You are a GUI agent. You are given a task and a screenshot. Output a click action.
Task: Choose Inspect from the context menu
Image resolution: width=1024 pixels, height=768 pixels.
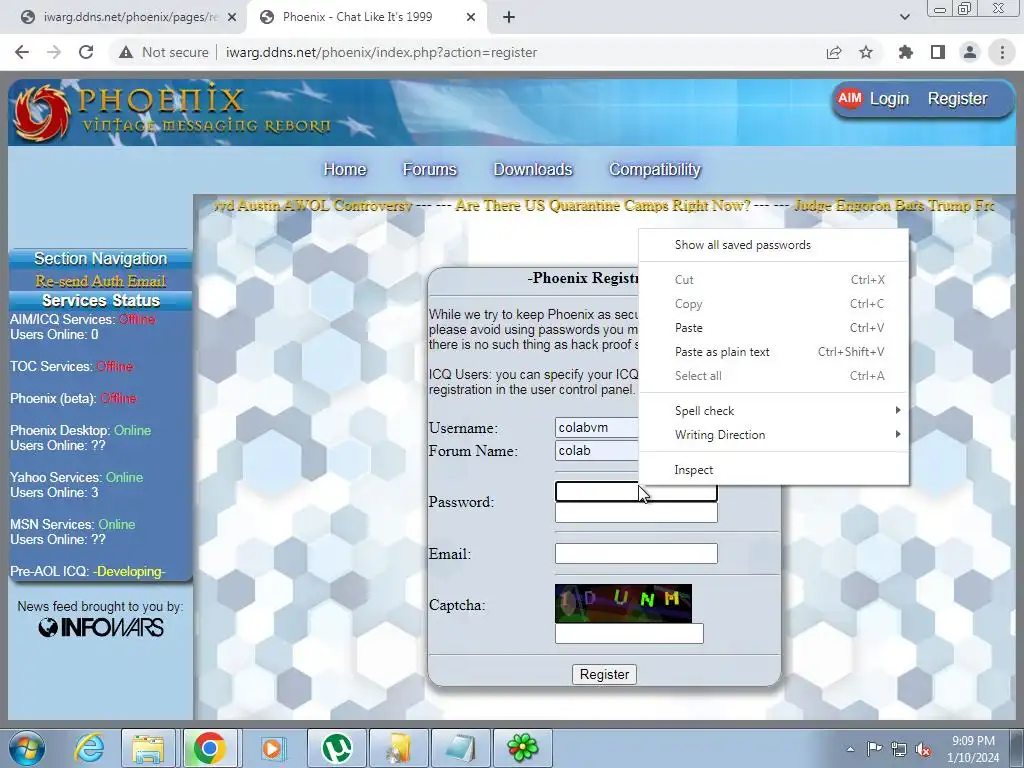(774, 470)
